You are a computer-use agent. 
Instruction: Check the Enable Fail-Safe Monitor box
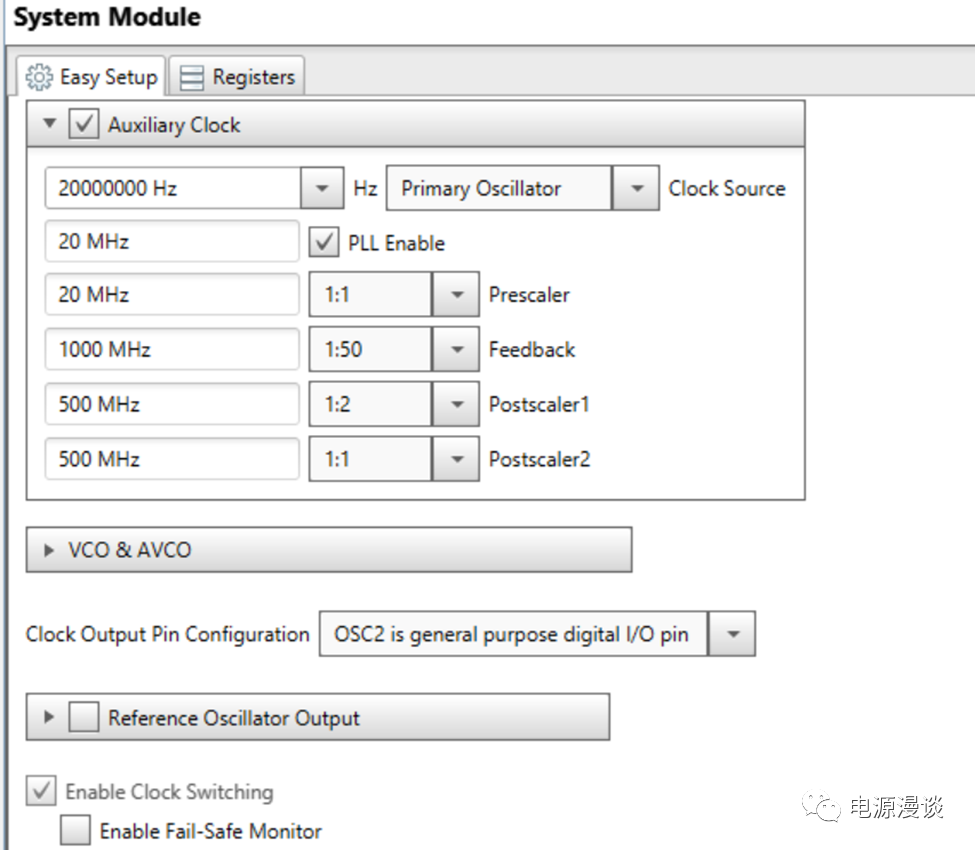(x=75, y=831)
